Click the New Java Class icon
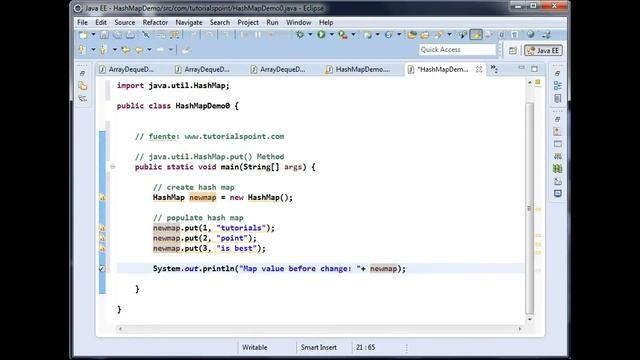 point(389,35)
